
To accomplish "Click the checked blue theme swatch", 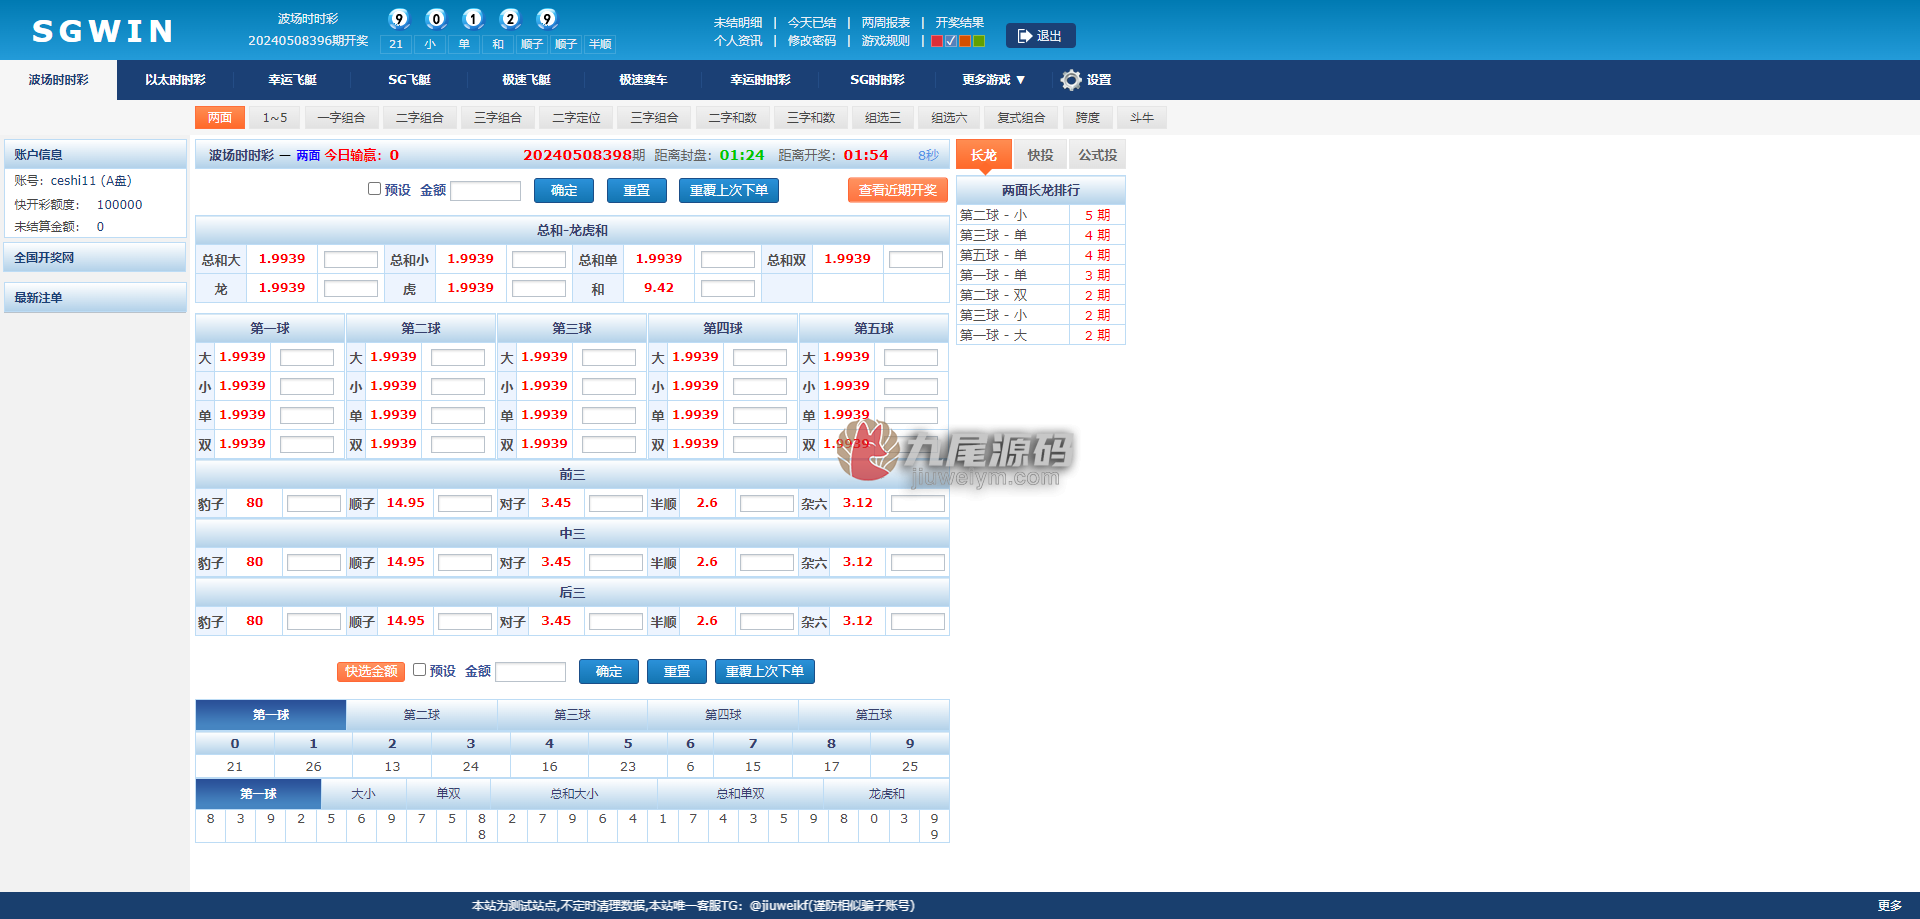I will pos(951,41).
